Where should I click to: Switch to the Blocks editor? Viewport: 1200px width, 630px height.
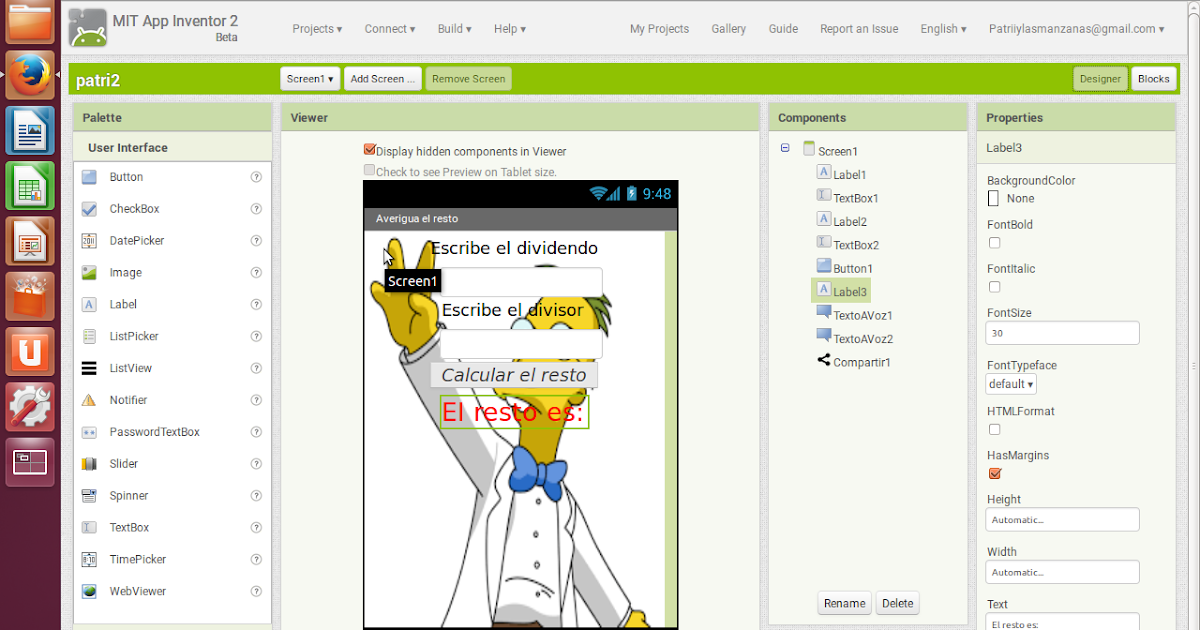point(1153,77)
